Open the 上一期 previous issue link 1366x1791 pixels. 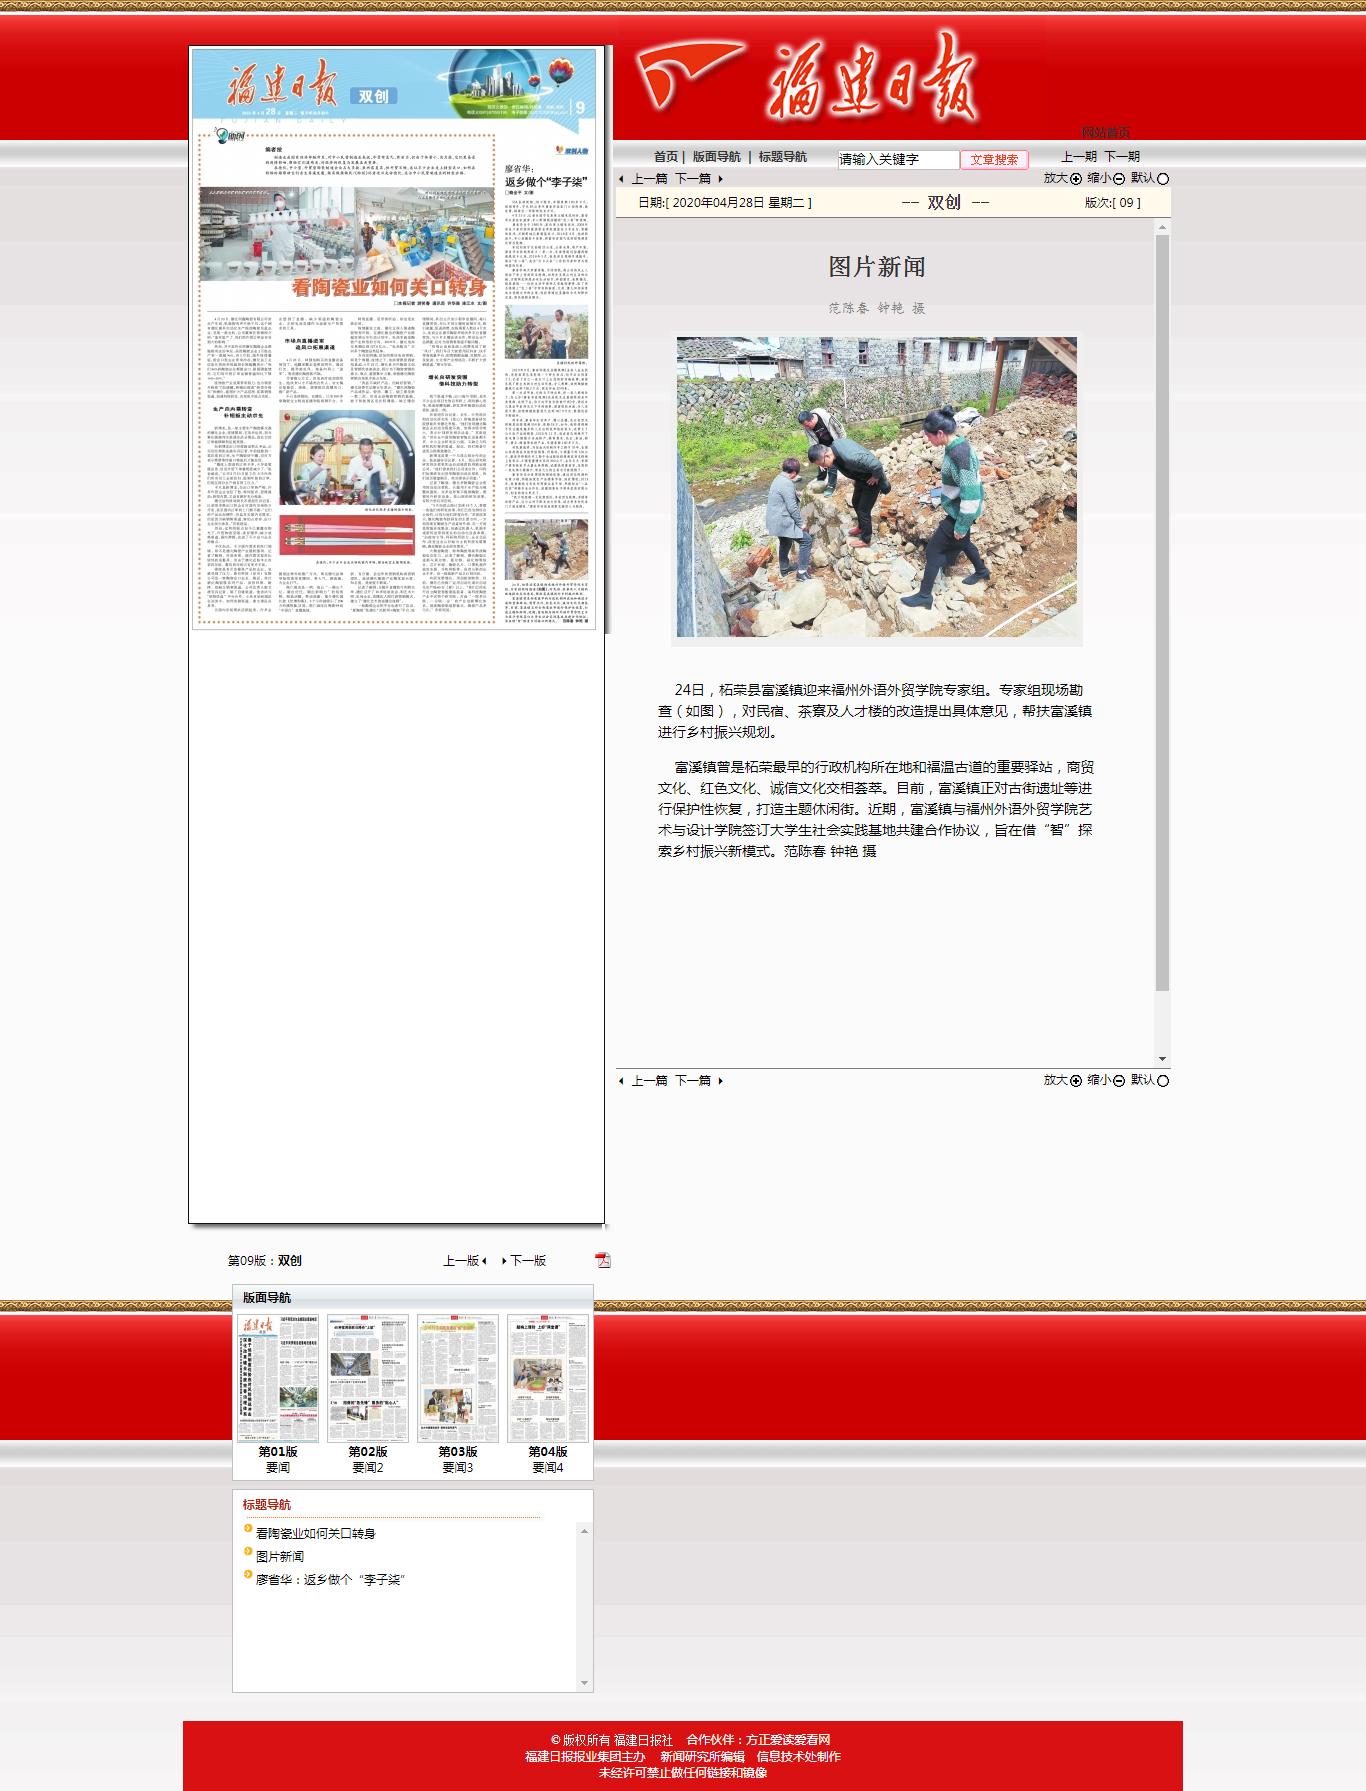click(1078, 157)
